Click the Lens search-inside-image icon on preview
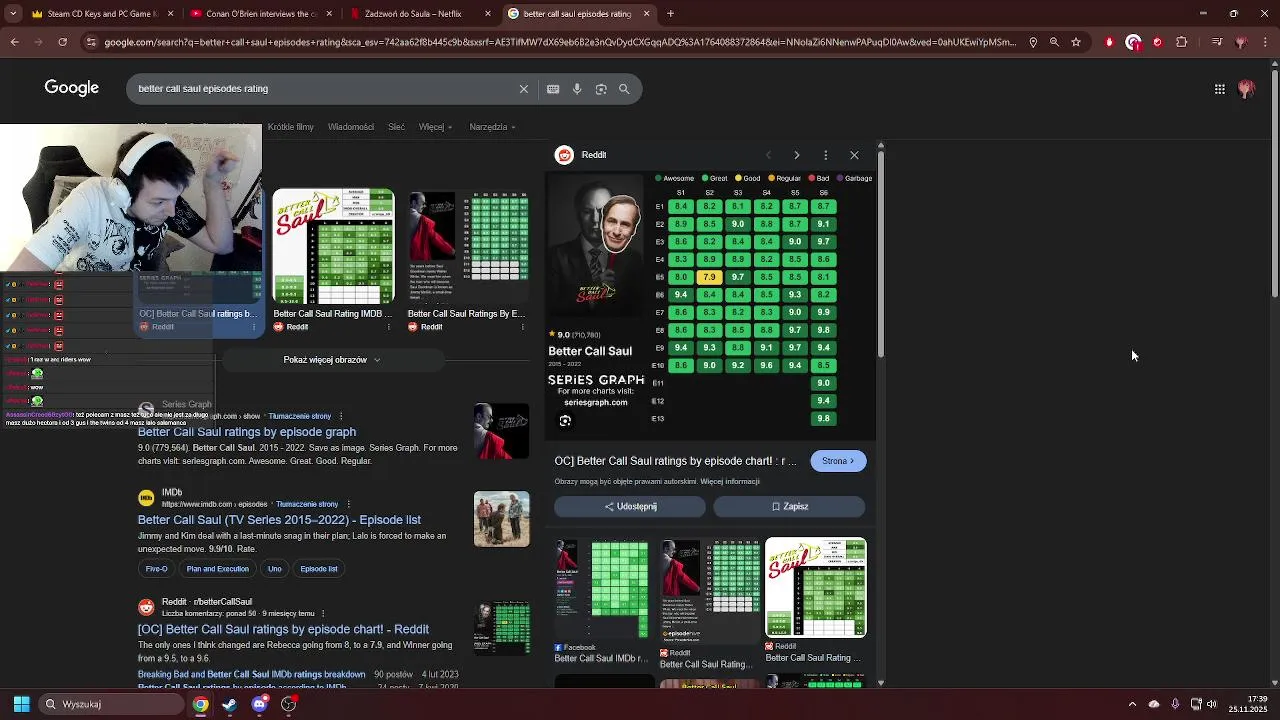This screenshot has width=1280, height=720. point(565,421)
